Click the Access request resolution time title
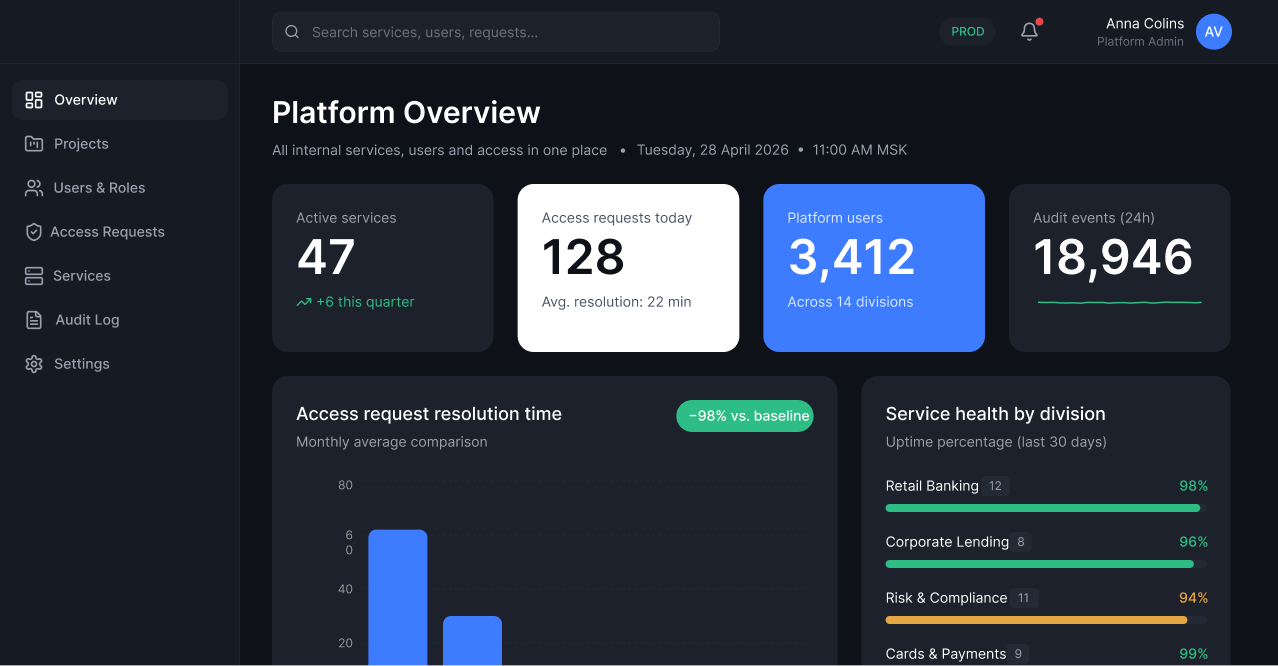Image resolution: width=1278 pixels, height=666 pixels. pos(429,414)
